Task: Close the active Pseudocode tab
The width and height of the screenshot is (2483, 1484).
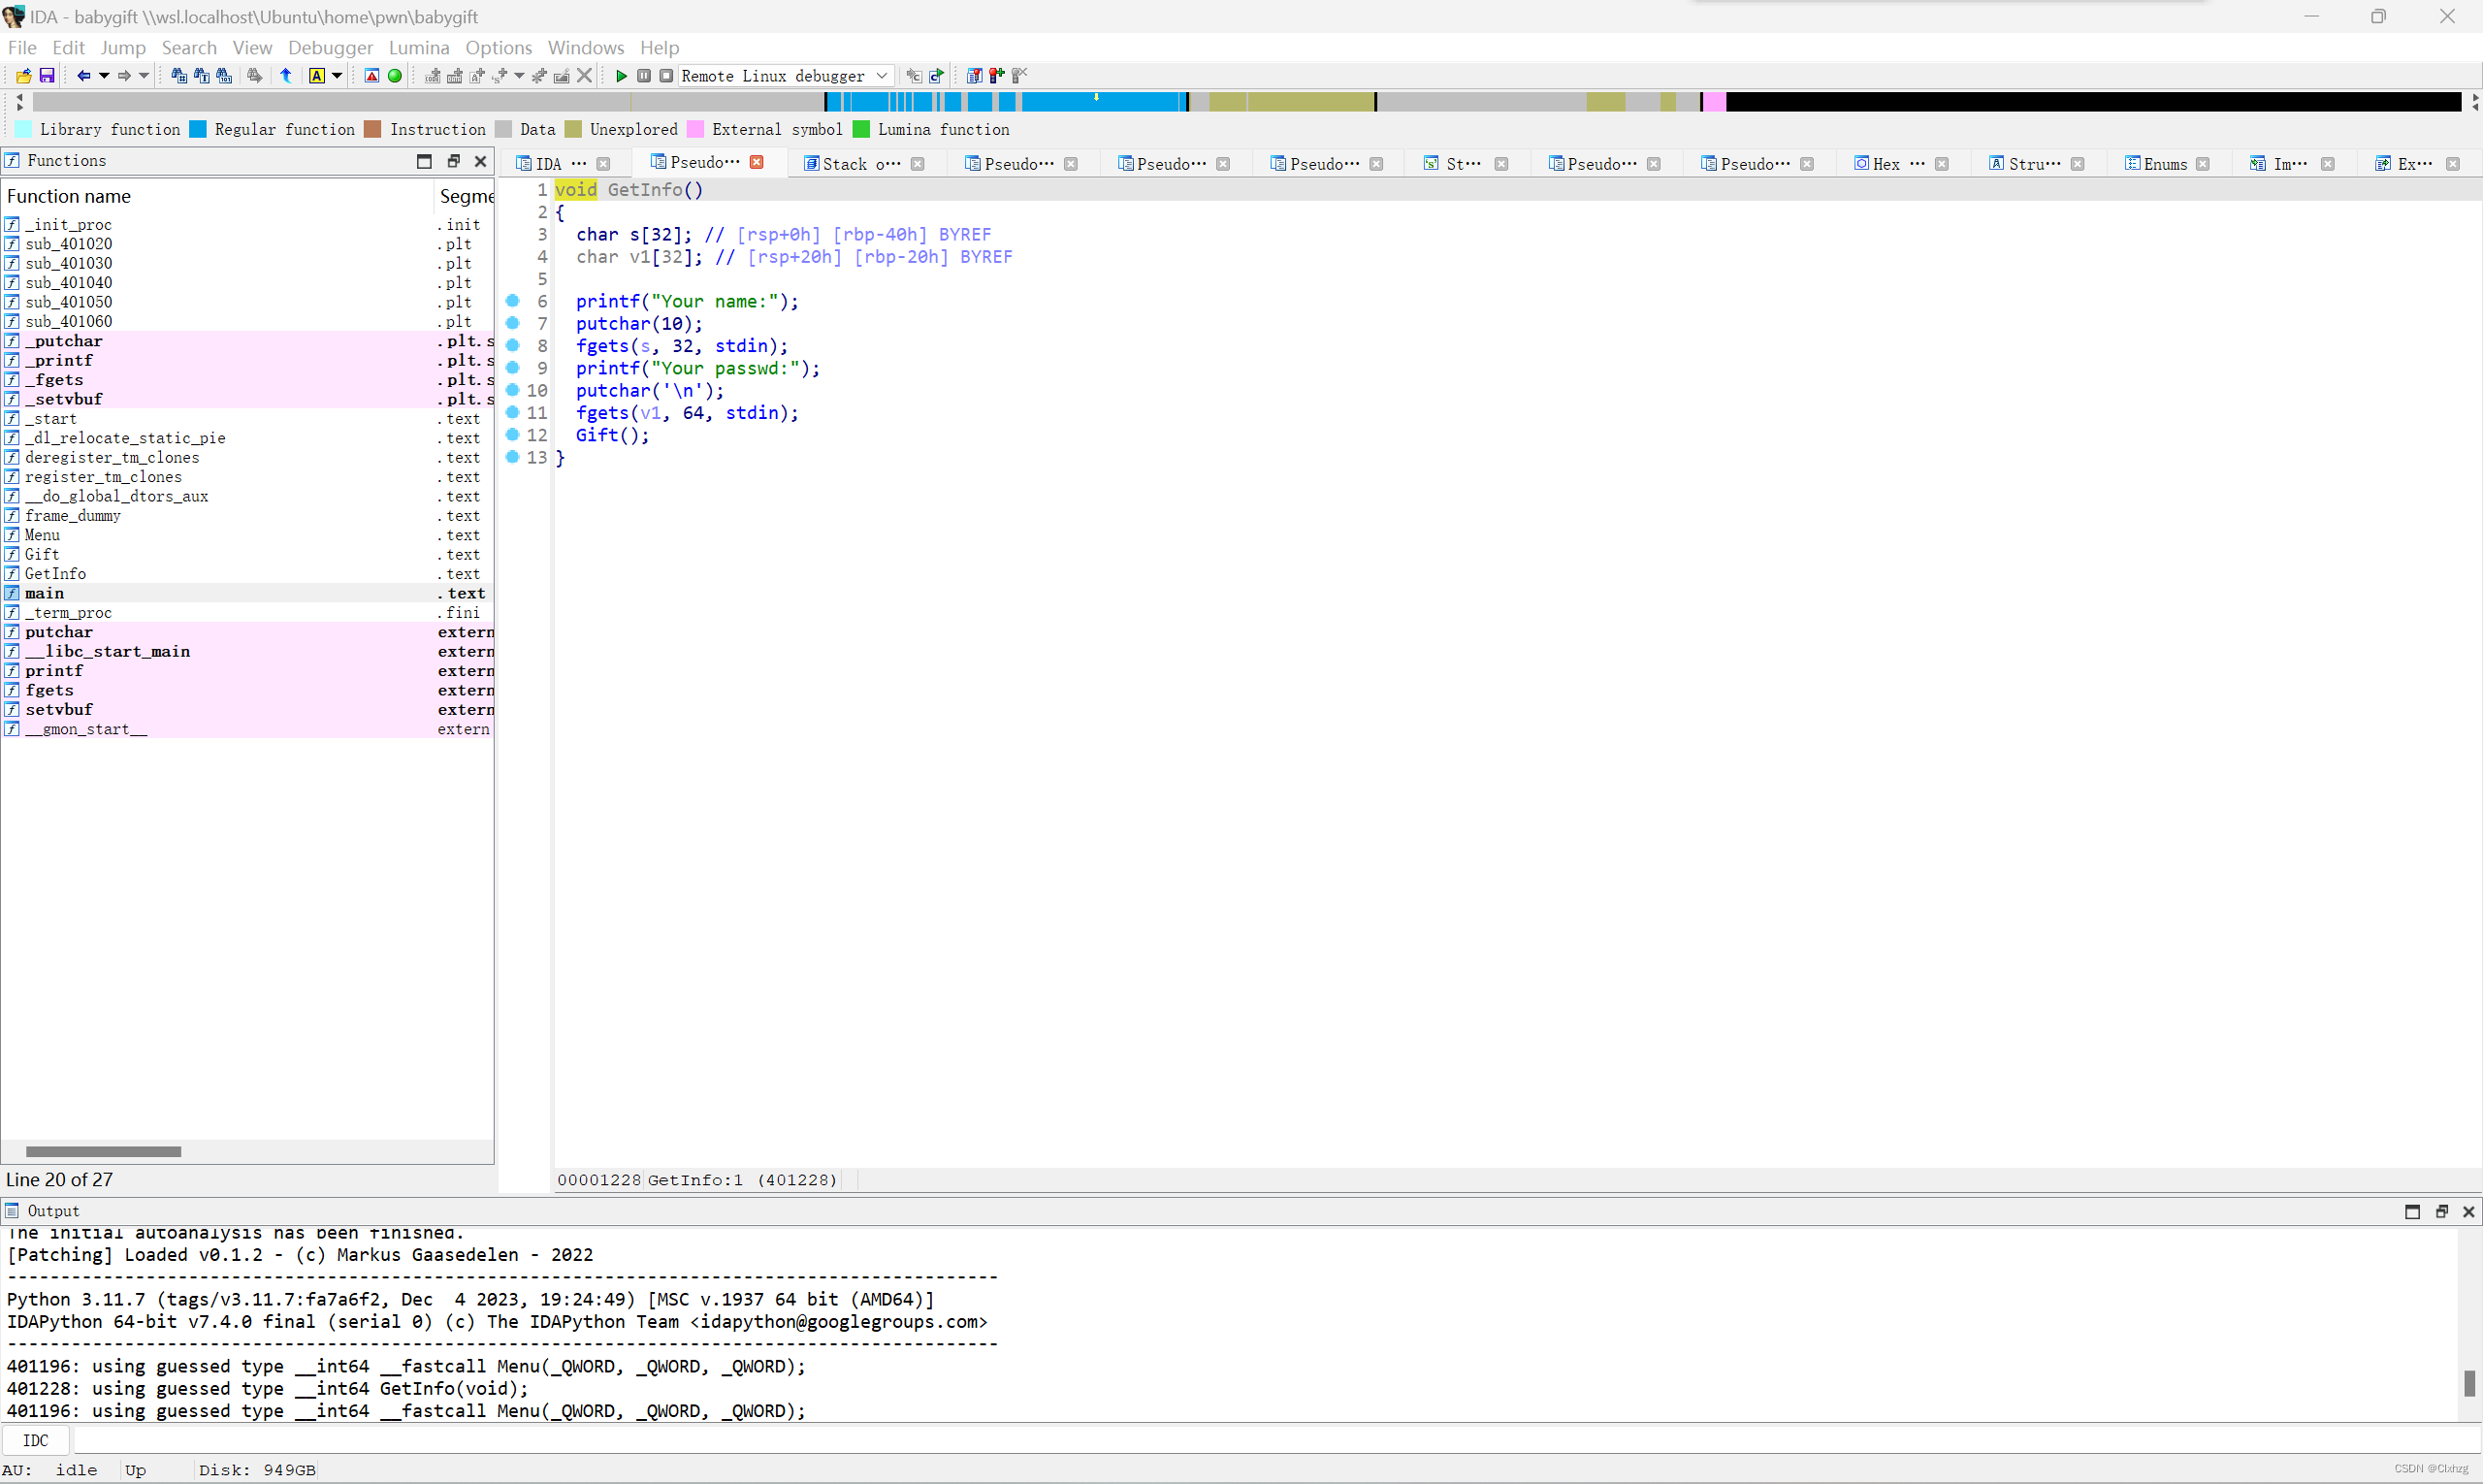Action: [757, 162]
